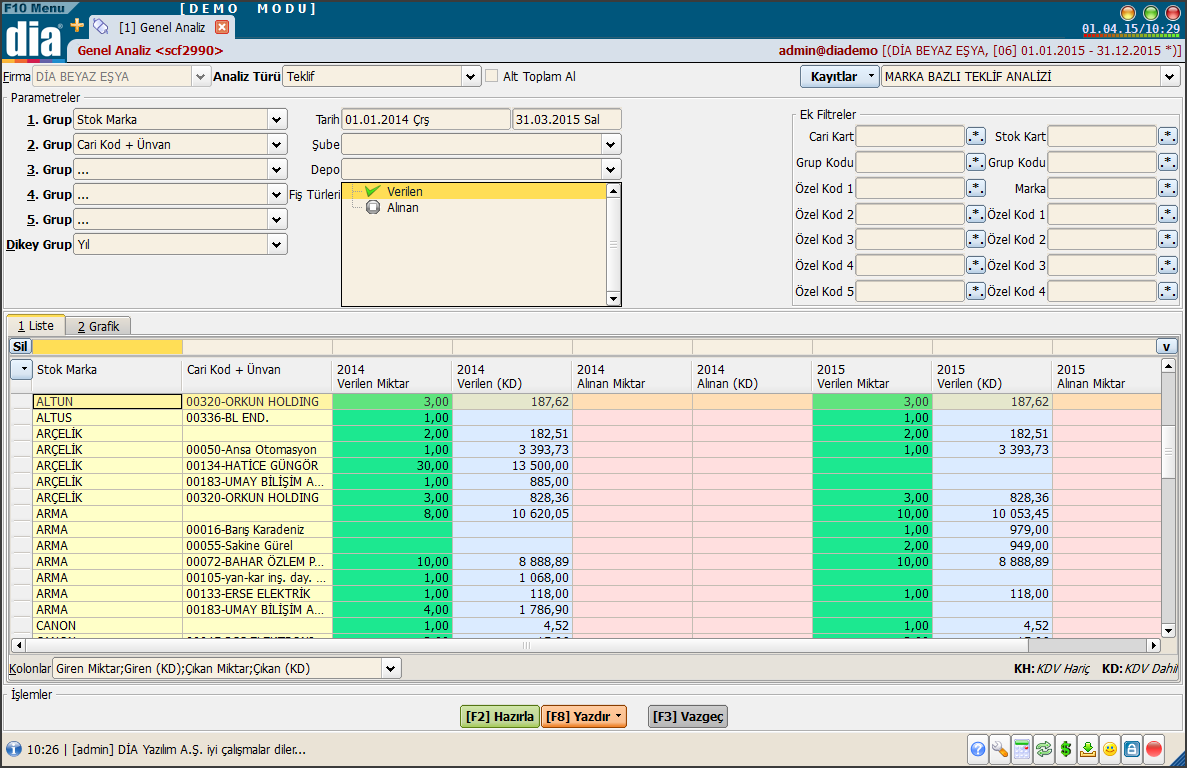Select the ALTUN stok marka cell
The image size is (1187, 768).
click(x=107, y=402)
